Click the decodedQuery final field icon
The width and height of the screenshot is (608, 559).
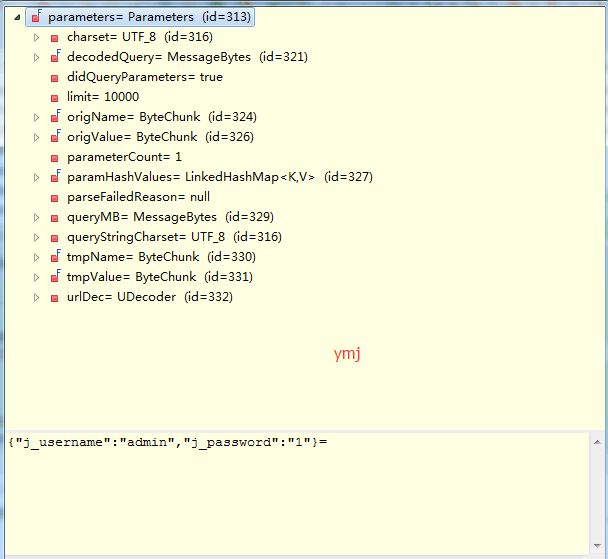pyautogui.click(x=55, y=56)
